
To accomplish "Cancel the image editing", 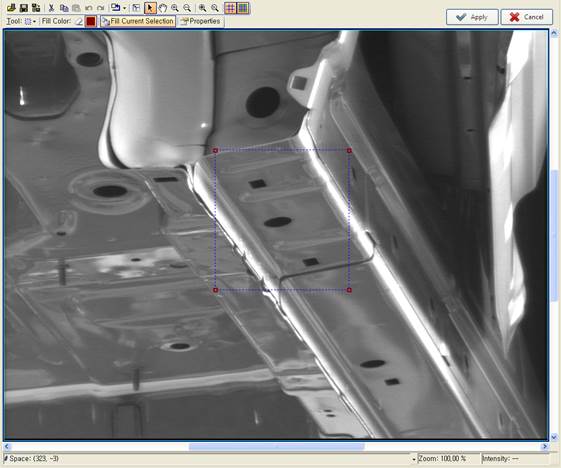I will (527, 17).
